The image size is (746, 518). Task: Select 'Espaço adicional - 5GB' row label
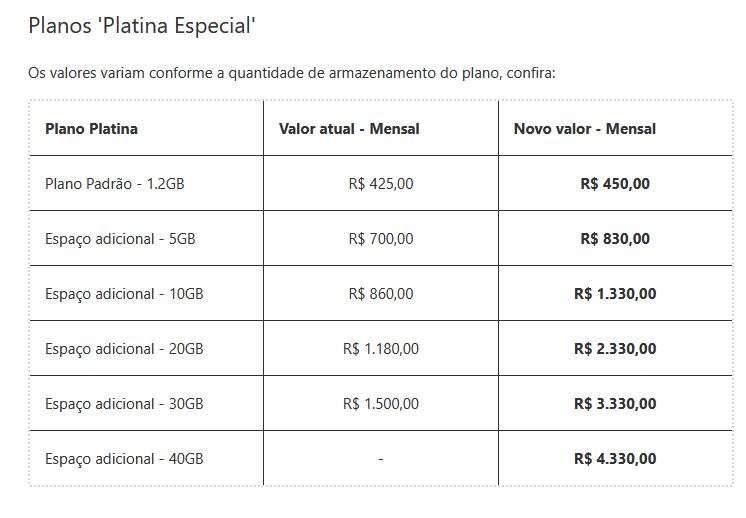click(x=120, y=239)
